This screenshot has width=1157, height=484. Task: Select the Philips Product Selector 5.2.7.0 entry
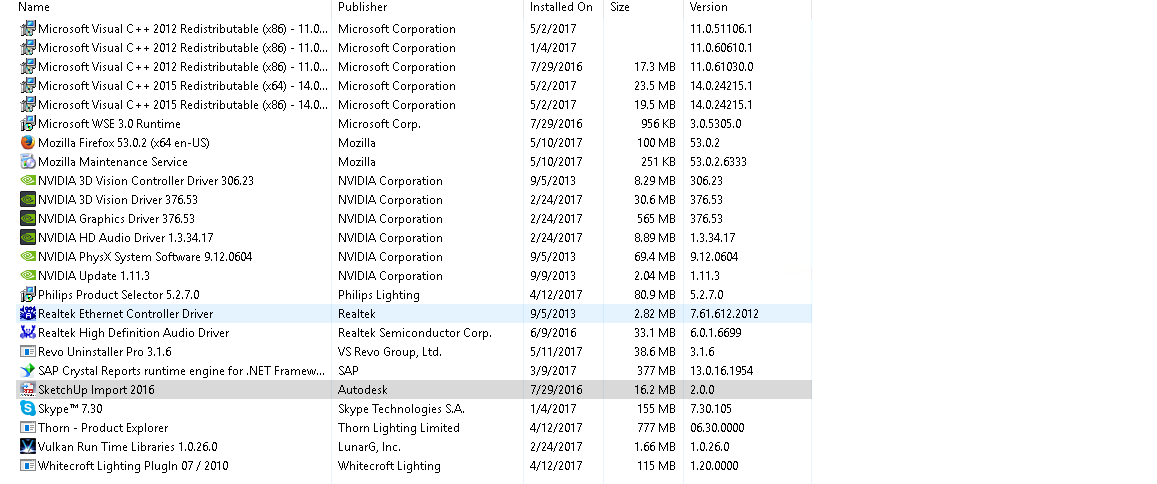pos(413,295)
